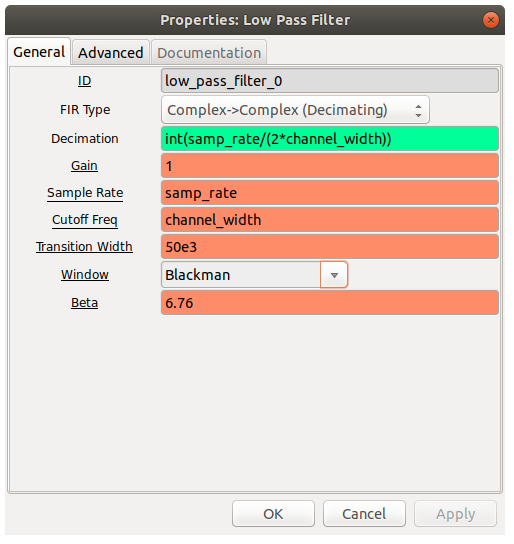Click the Transition Width label

85,248
